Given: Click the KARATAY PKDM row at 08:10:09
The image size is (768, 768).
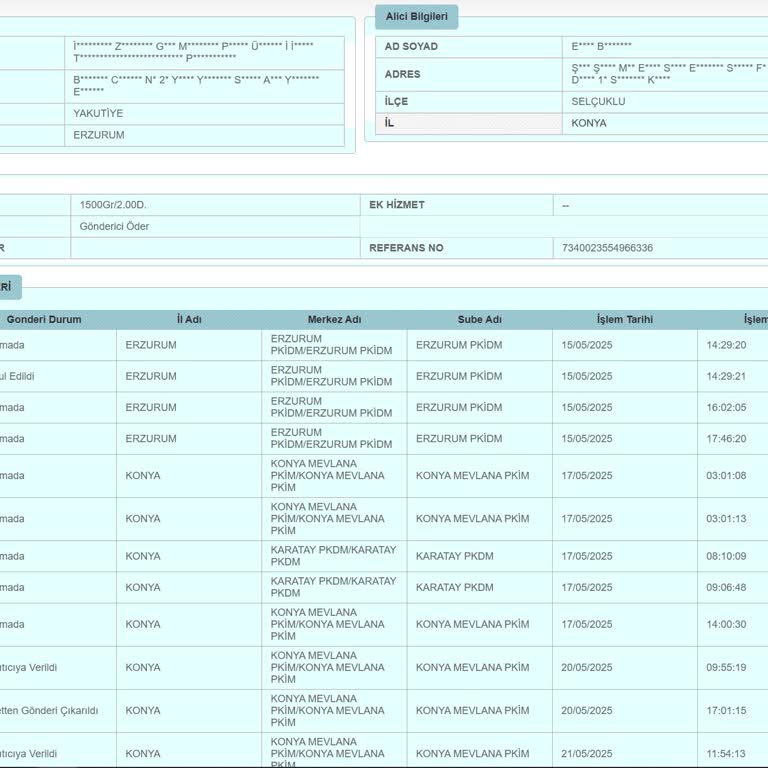Looking at the screenshot, I should pos(384,556).
